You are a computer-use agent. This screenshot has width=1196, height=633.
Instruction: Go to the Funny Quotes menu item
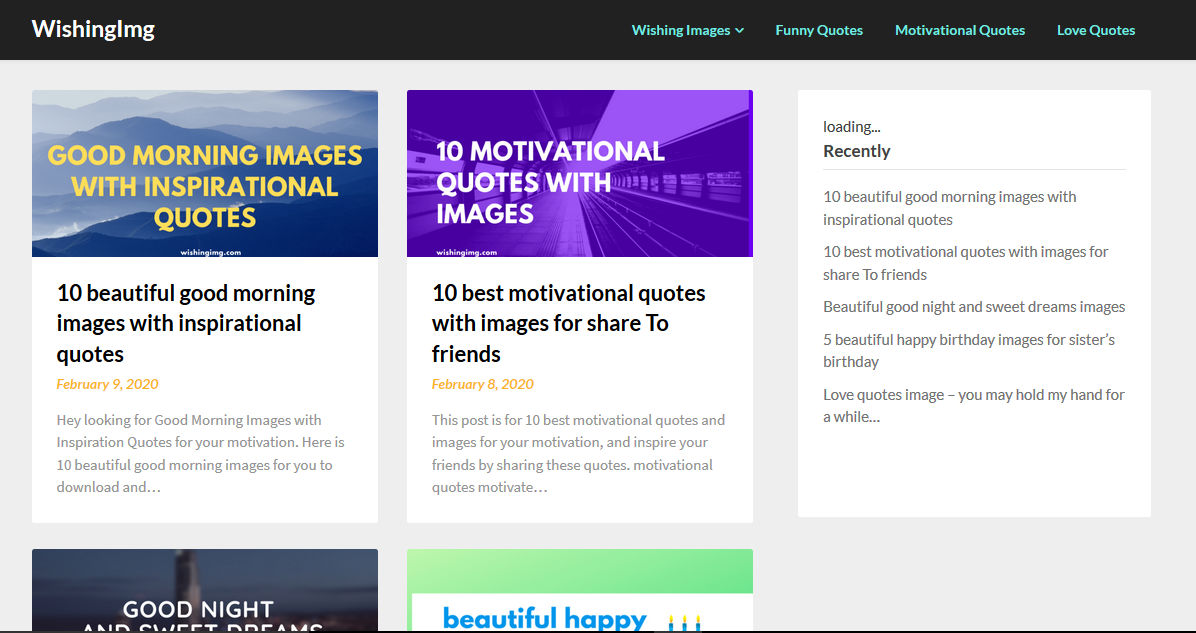click(818, 30)
